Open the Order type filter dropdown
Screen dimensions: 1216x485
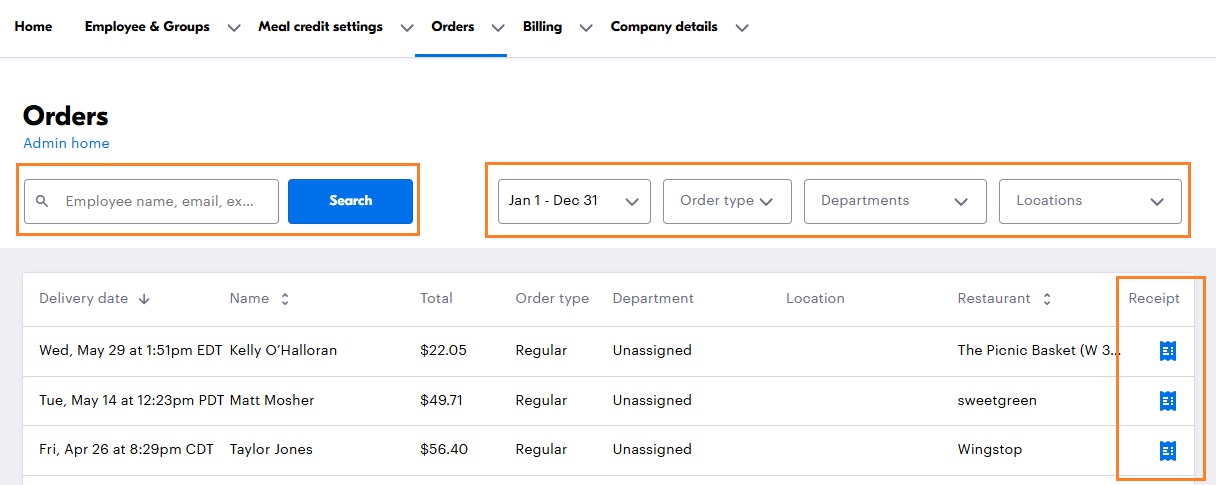(x=727, y=201)
